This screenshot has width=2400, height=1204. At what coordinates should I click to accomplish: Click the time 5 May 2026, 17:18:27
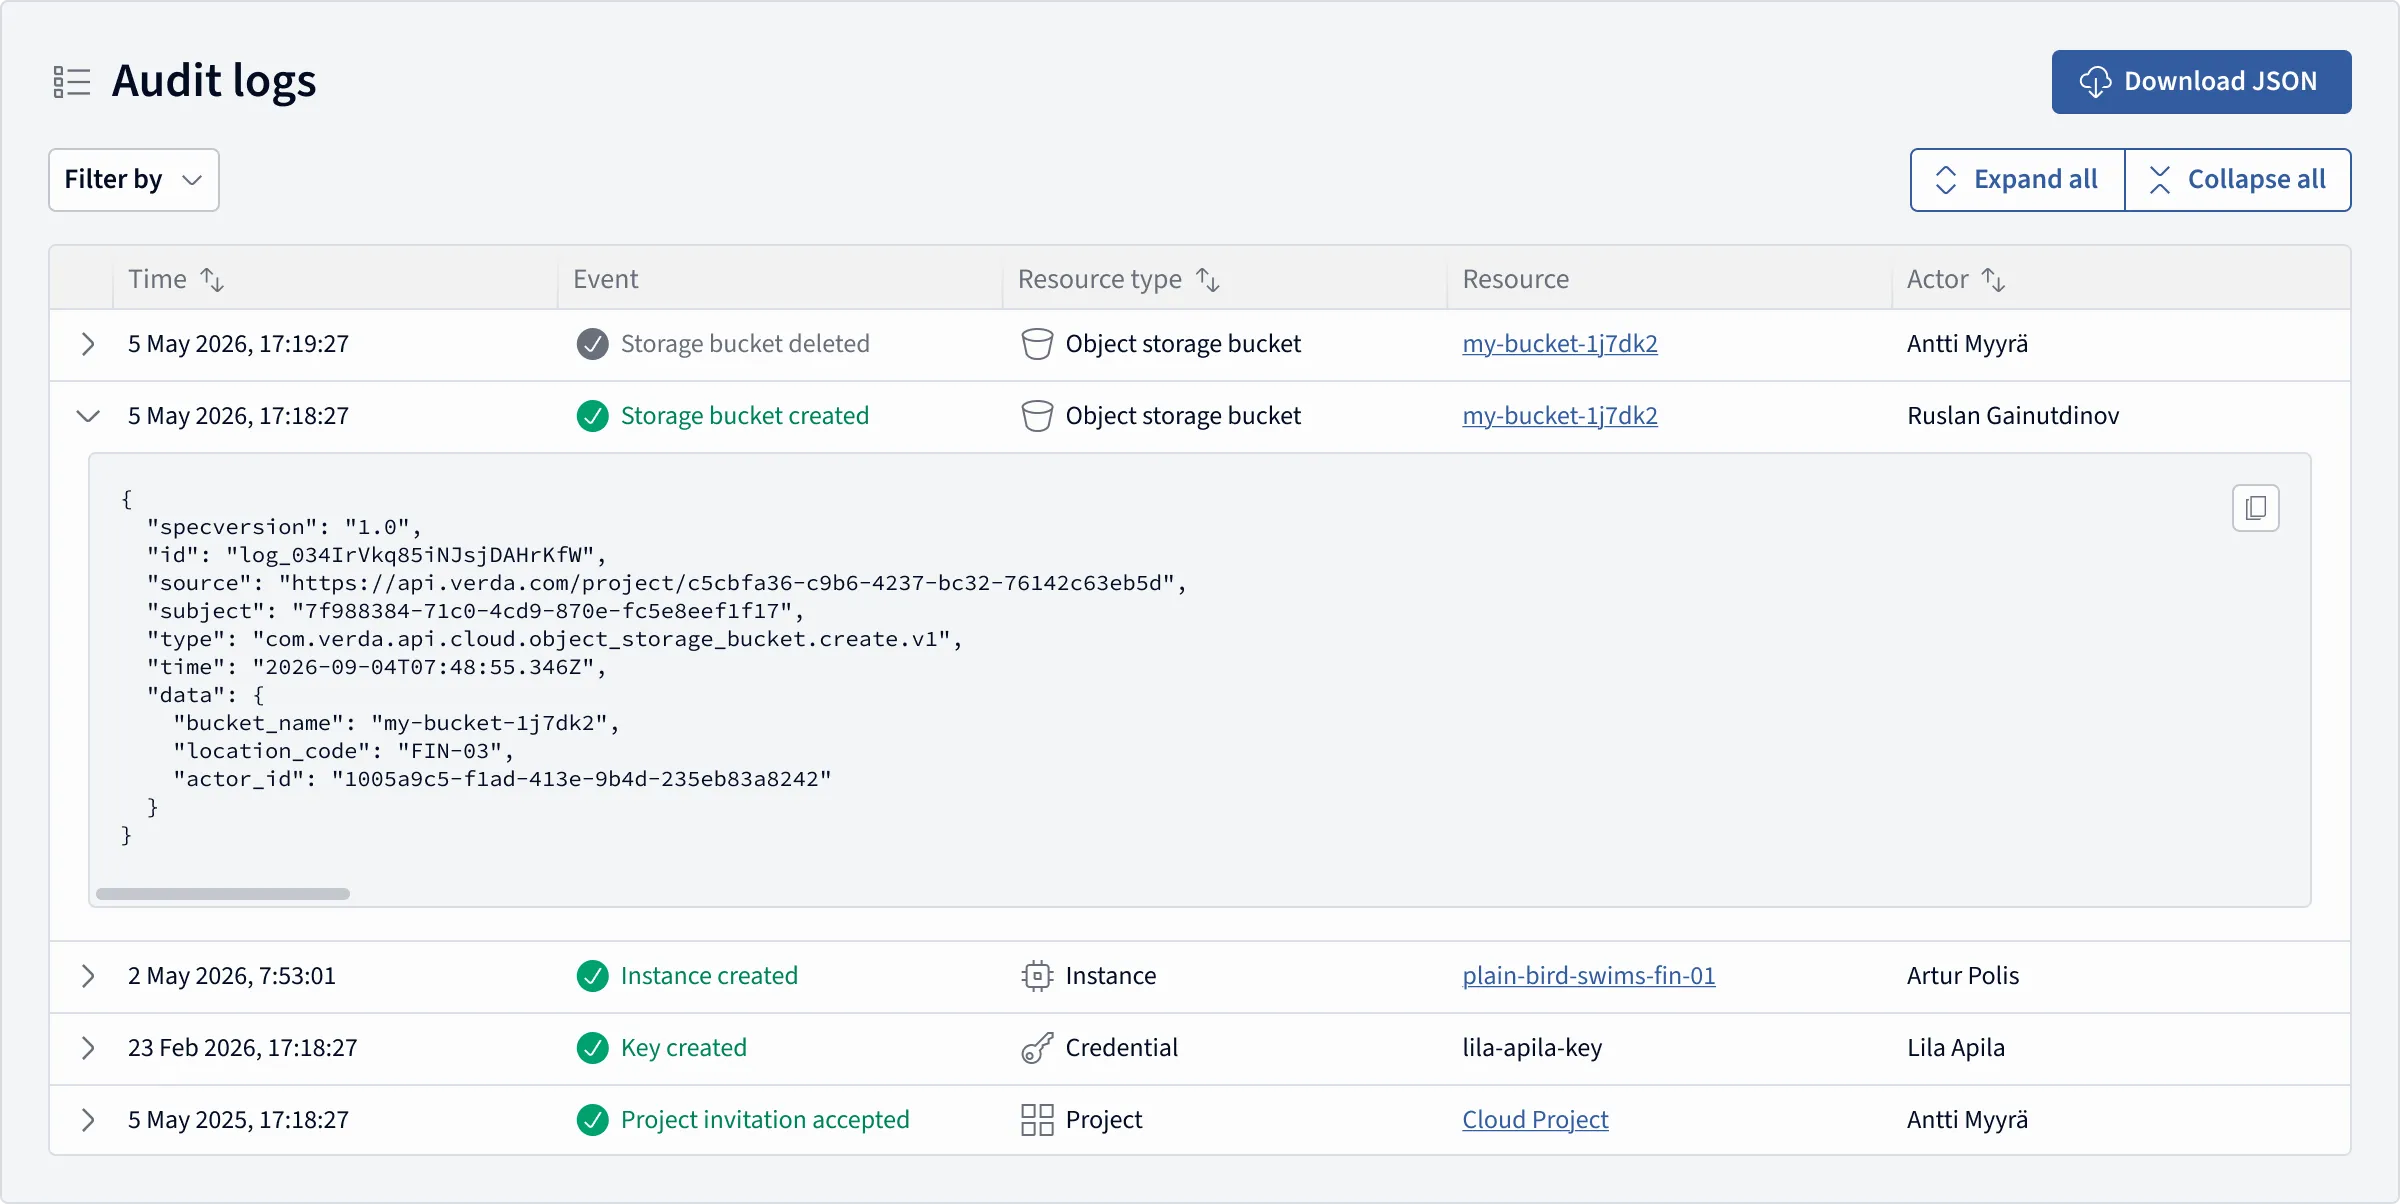(x=238, y=416)
